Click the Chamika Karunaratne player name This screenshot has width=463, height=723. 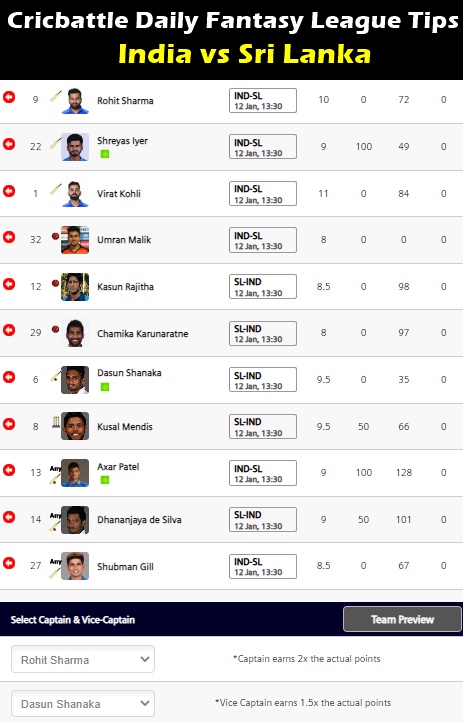point(142,333)
